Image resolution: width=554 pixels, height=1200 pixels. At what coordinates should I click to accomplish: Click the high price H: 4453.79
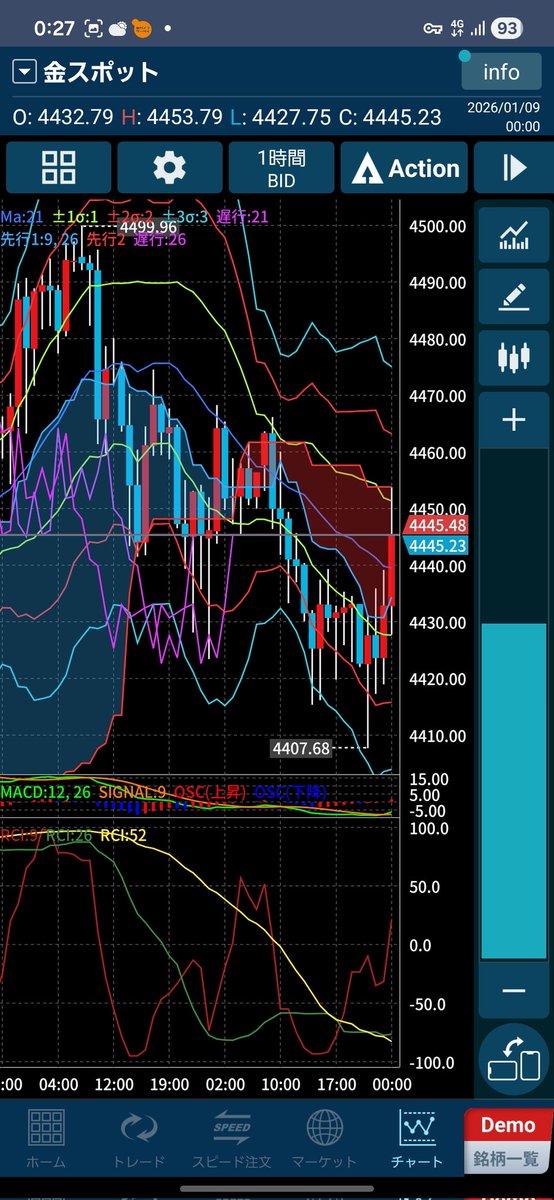coord(172,117)
